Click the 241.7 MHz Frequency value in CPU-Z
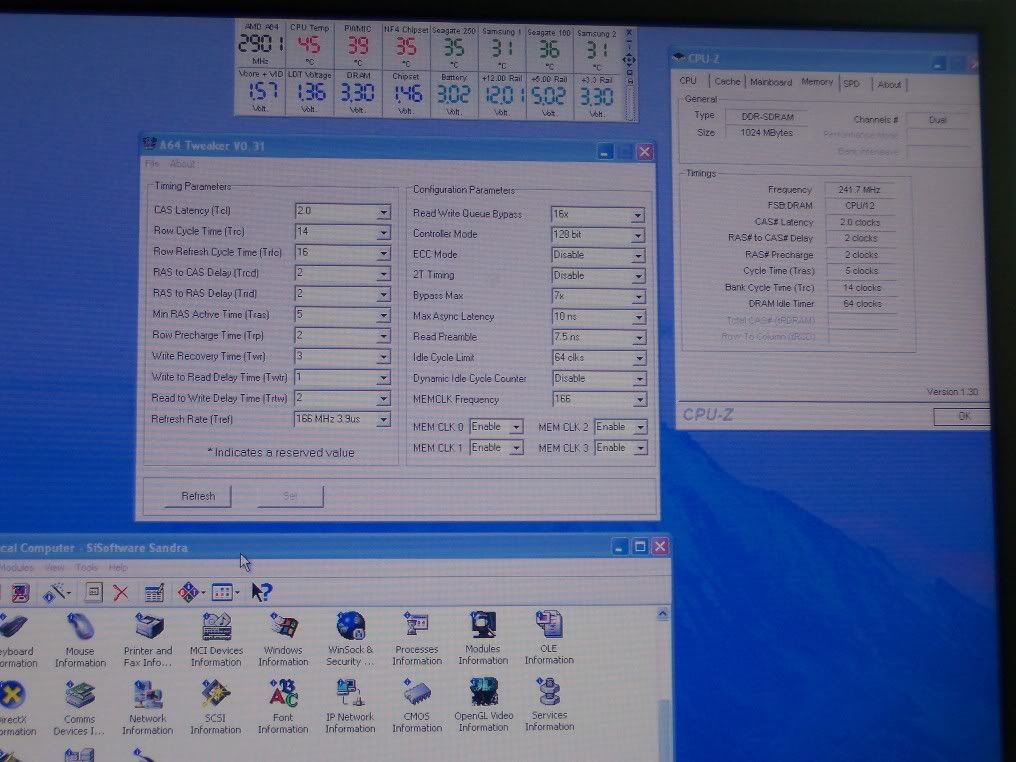The image size is (1016, 762). click(859, 190)
